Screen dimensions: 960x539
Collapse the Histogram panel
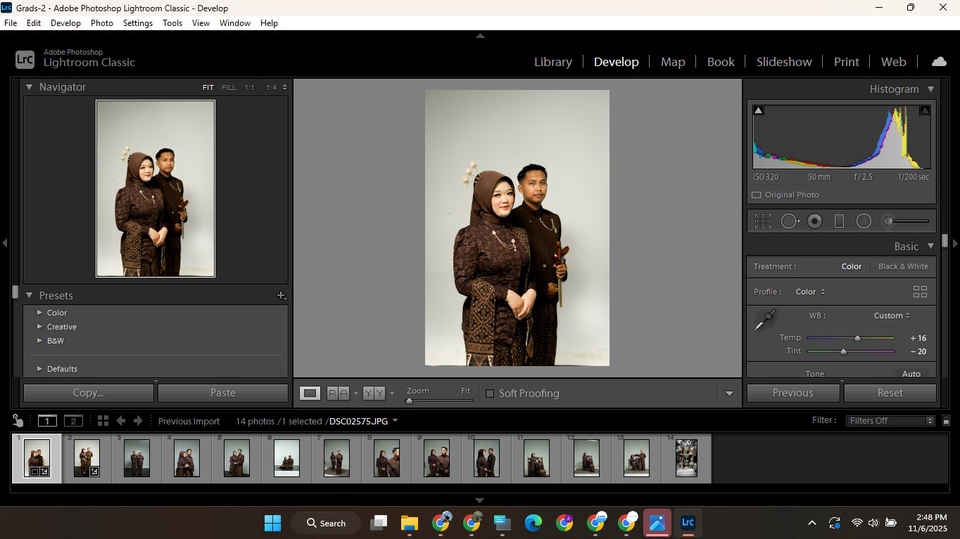(931, 89)
